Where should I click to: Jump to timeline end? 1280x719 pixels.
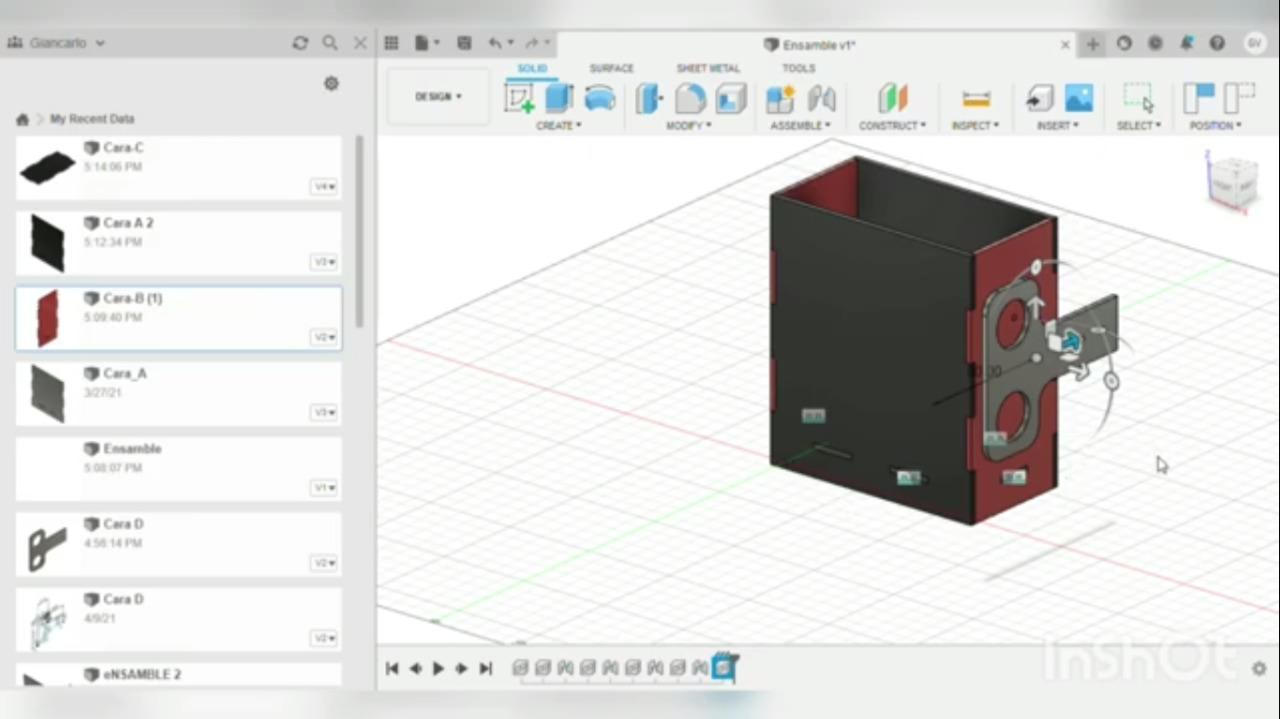[x=485, y=668]
